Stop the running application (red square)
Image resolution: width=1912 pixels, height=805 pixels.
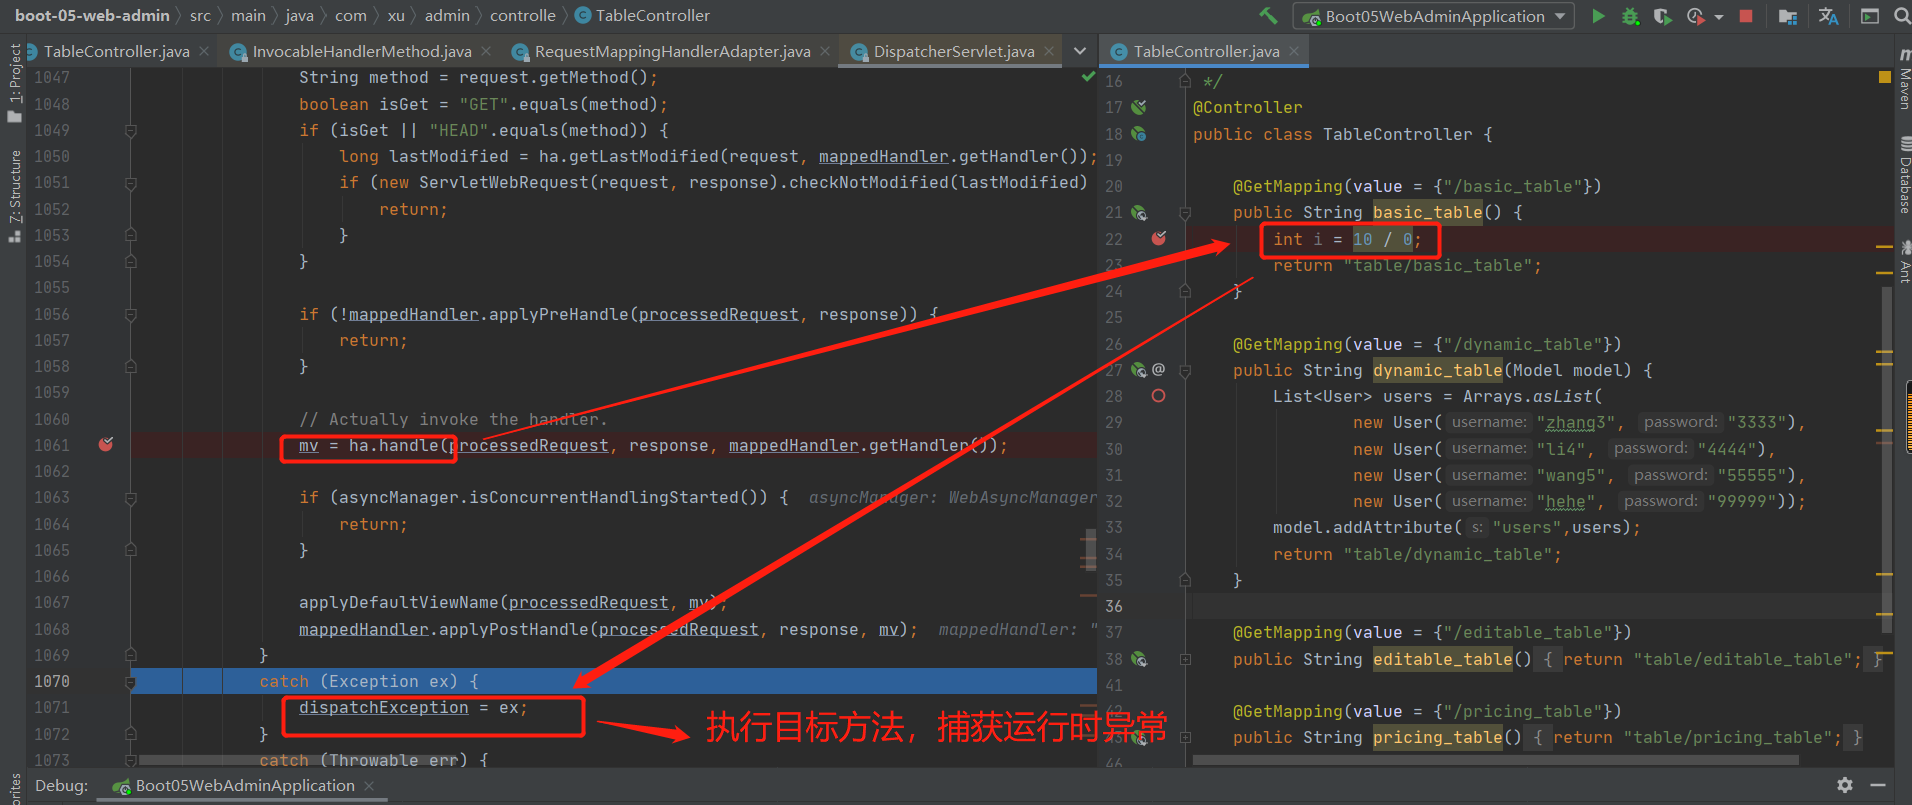pyautogui.click(x=1746, y=16)
